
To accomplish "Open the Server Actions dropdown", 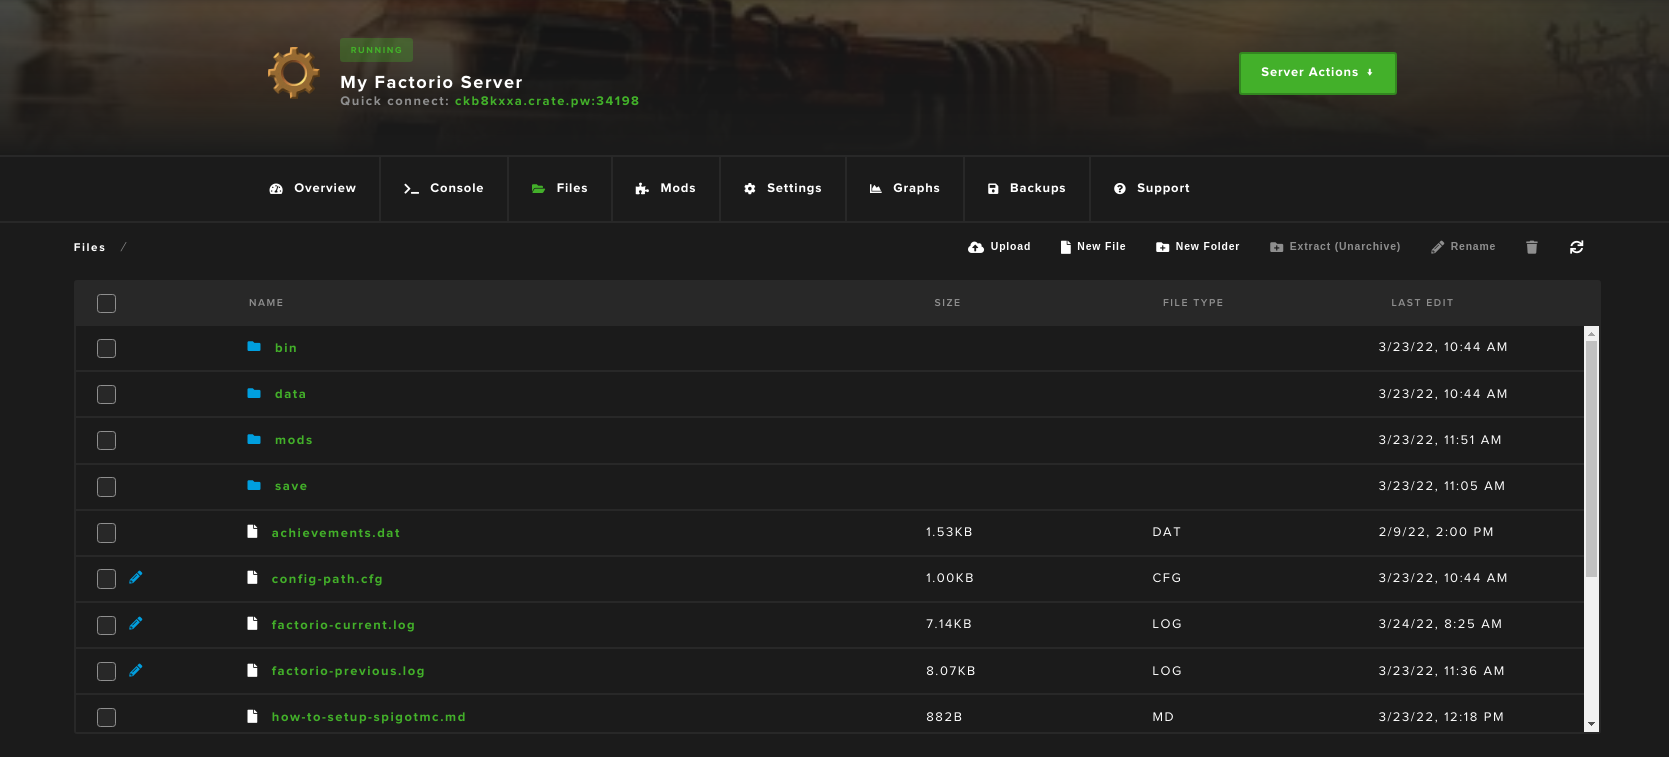I will [1317, 73].
